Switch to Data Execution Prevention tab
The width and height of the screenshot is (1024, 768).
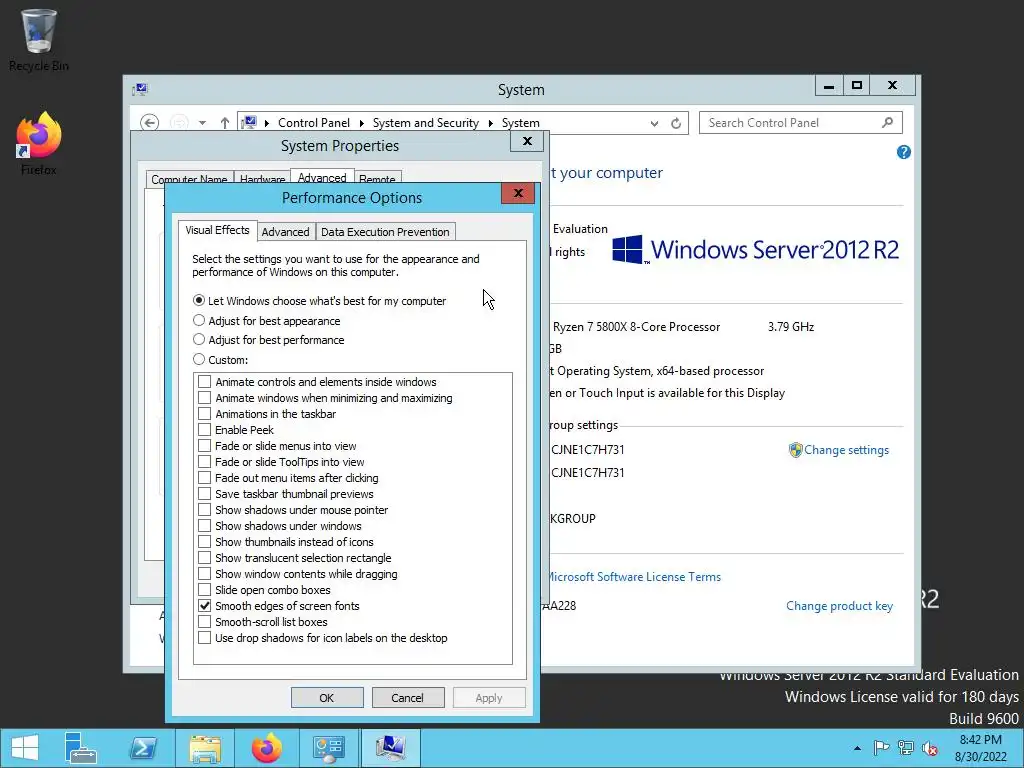click(385, 232)
